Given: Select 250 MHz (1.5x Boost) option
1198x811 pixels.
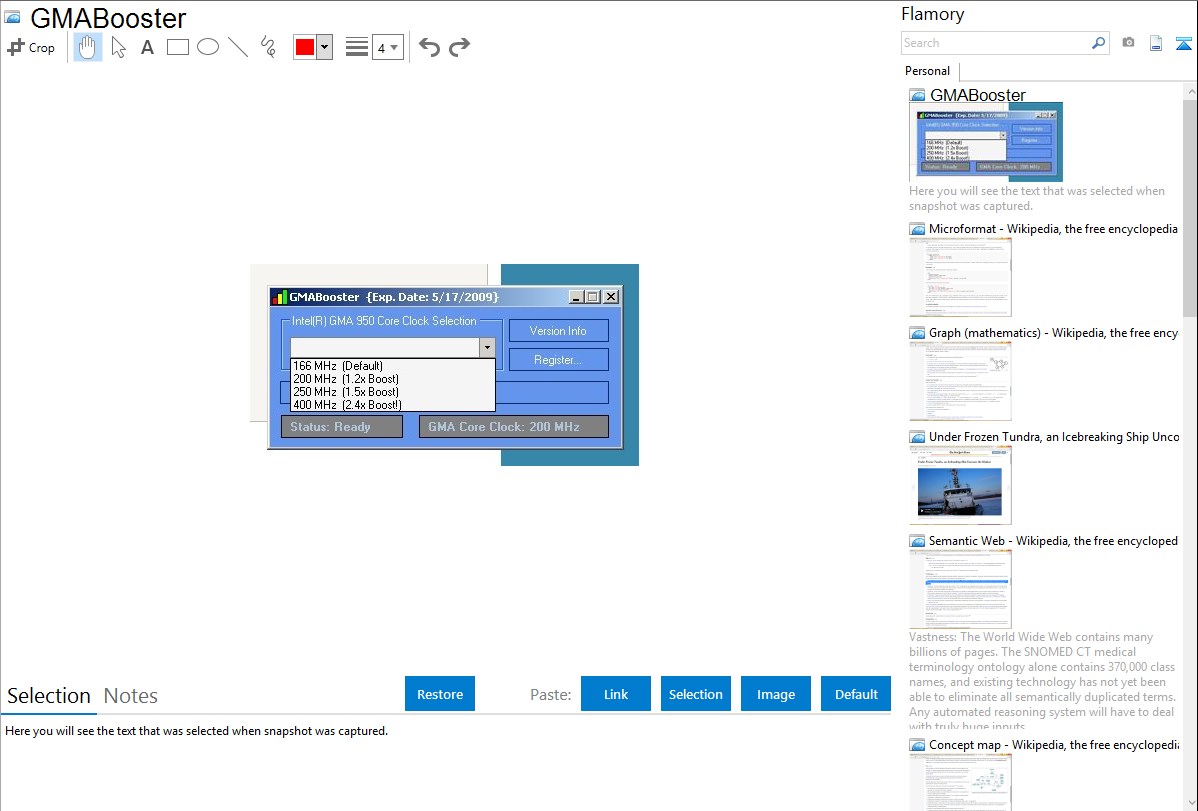Looking at the screenshot, I should tap(393, 391).
